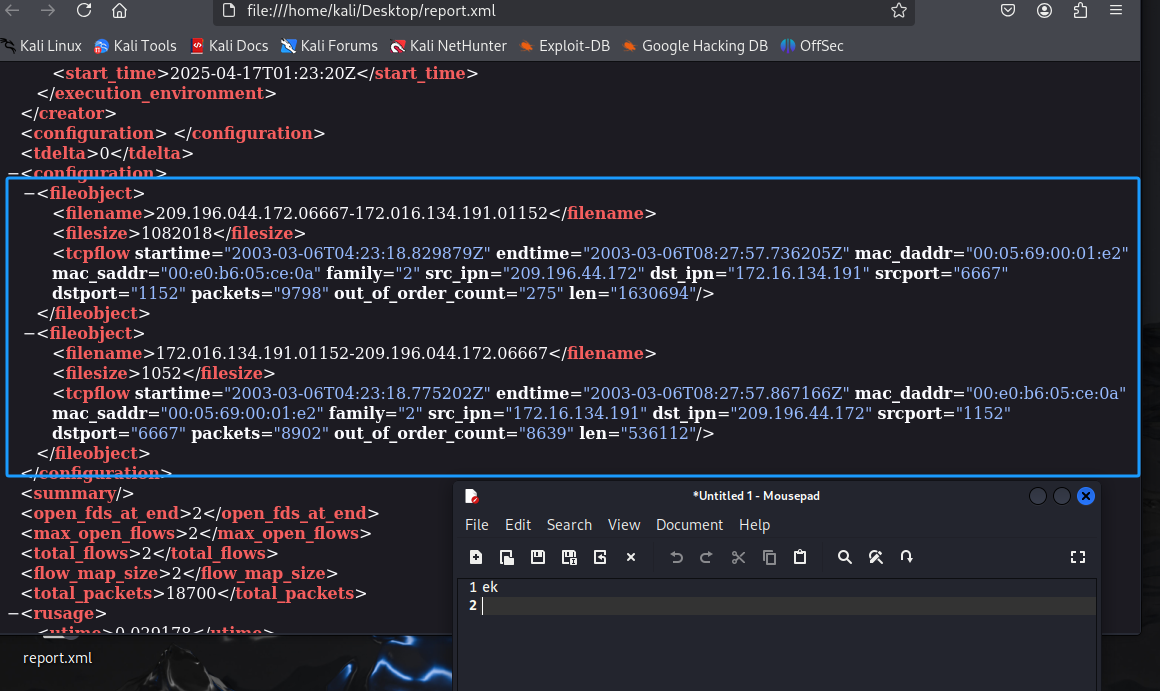Click Mousepad's open/new-window document icon

(507, 557)
